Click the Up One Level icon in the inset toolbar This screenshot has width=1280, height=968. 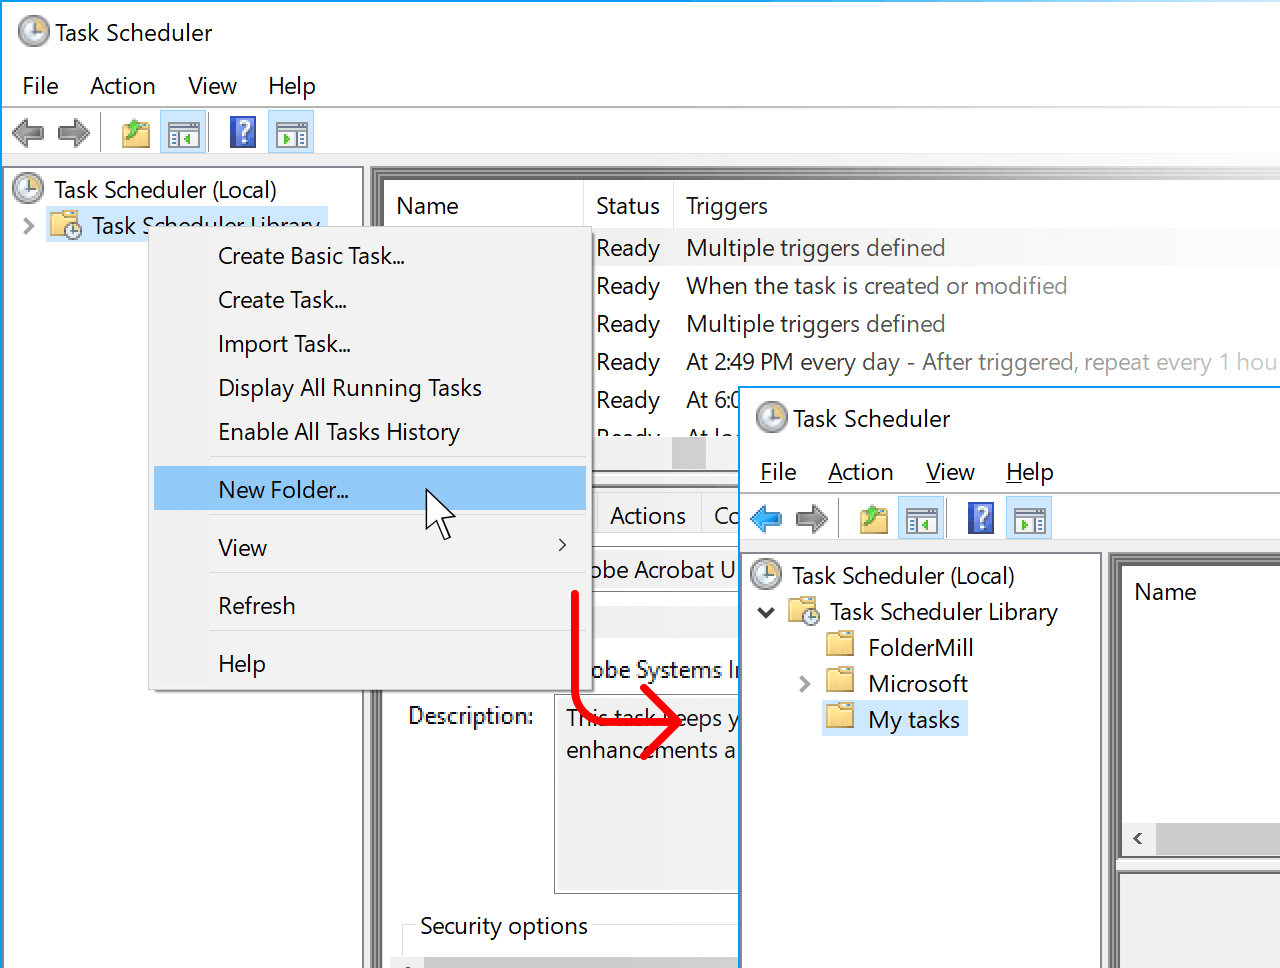(x=873, y=519)
